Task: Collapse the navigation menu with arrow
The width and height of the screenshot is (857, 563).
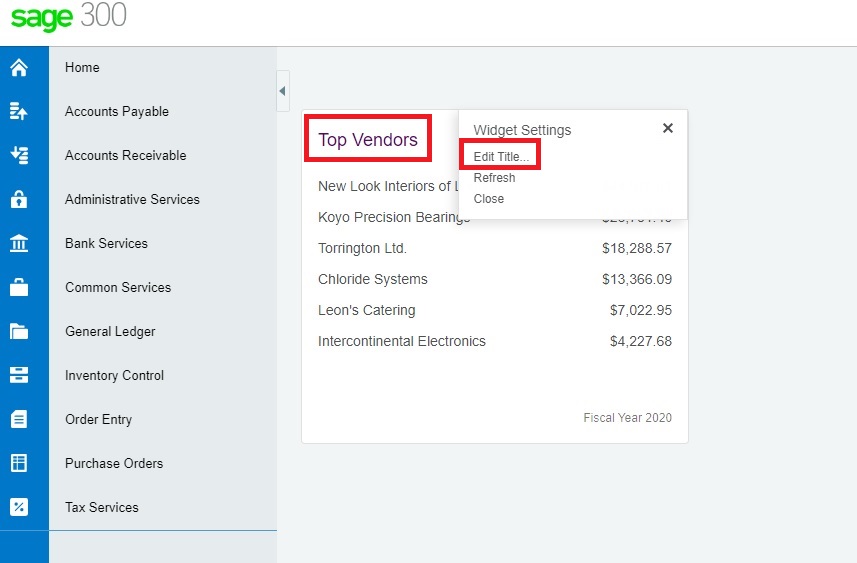Action: coord(283,91)
